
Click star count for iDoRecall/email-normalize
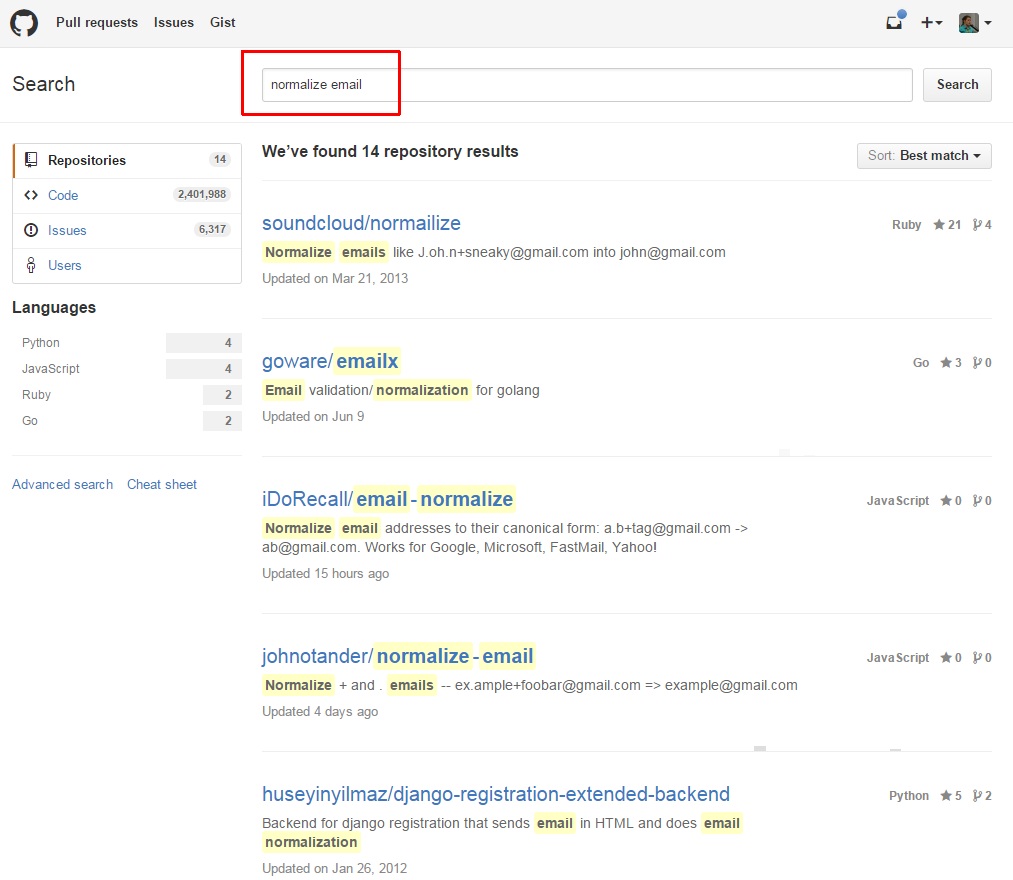coord(950,501)
